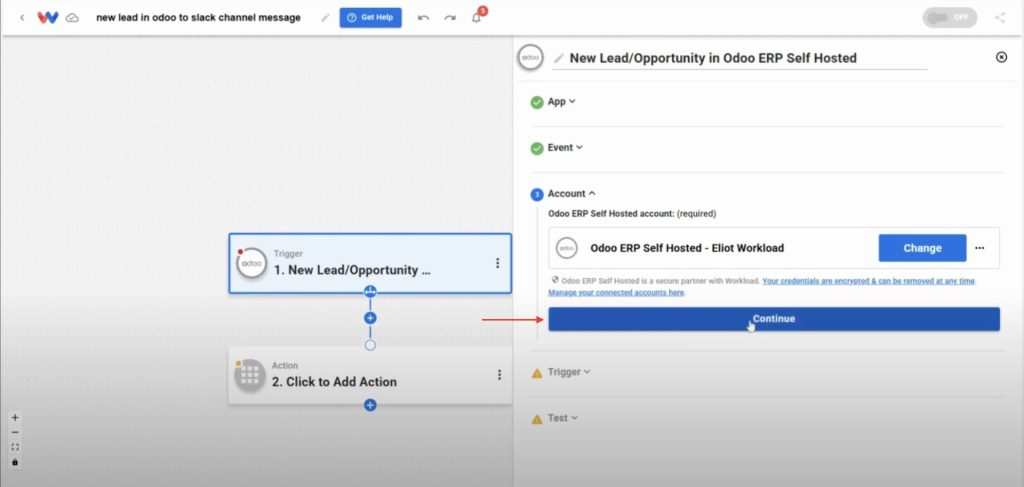Screen dimensions: 1024x487
Task: Undo the last change
Action: coord(423,18)
